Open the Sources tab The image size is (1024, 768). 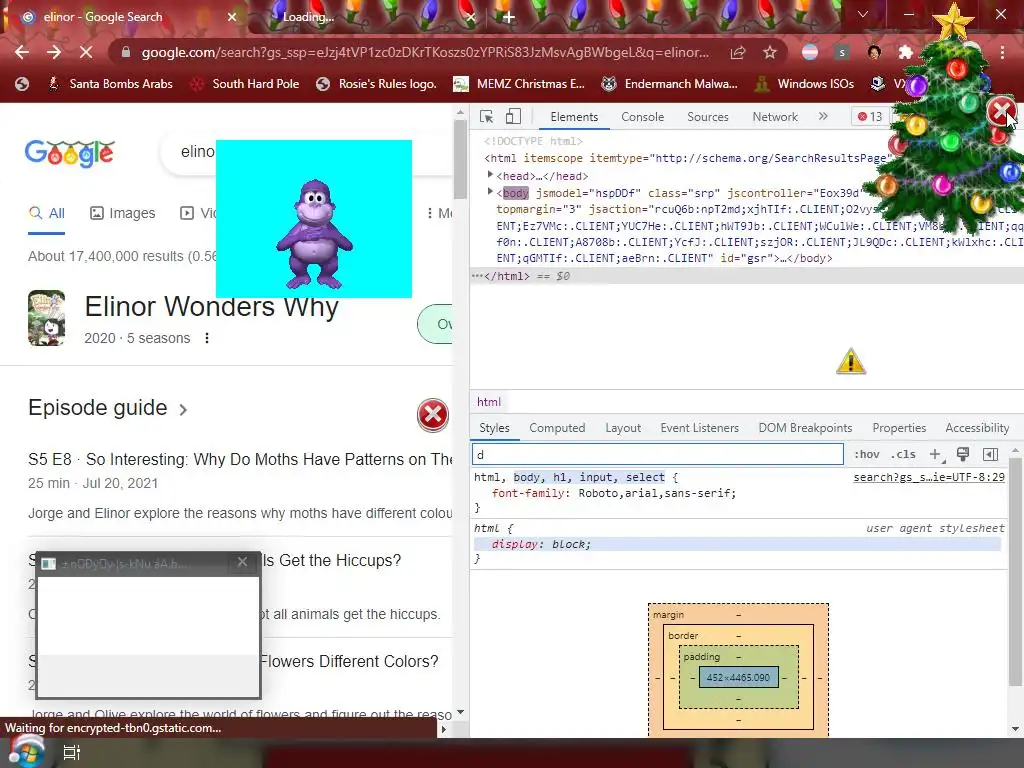pyautogui.click(x=707, y=117)
